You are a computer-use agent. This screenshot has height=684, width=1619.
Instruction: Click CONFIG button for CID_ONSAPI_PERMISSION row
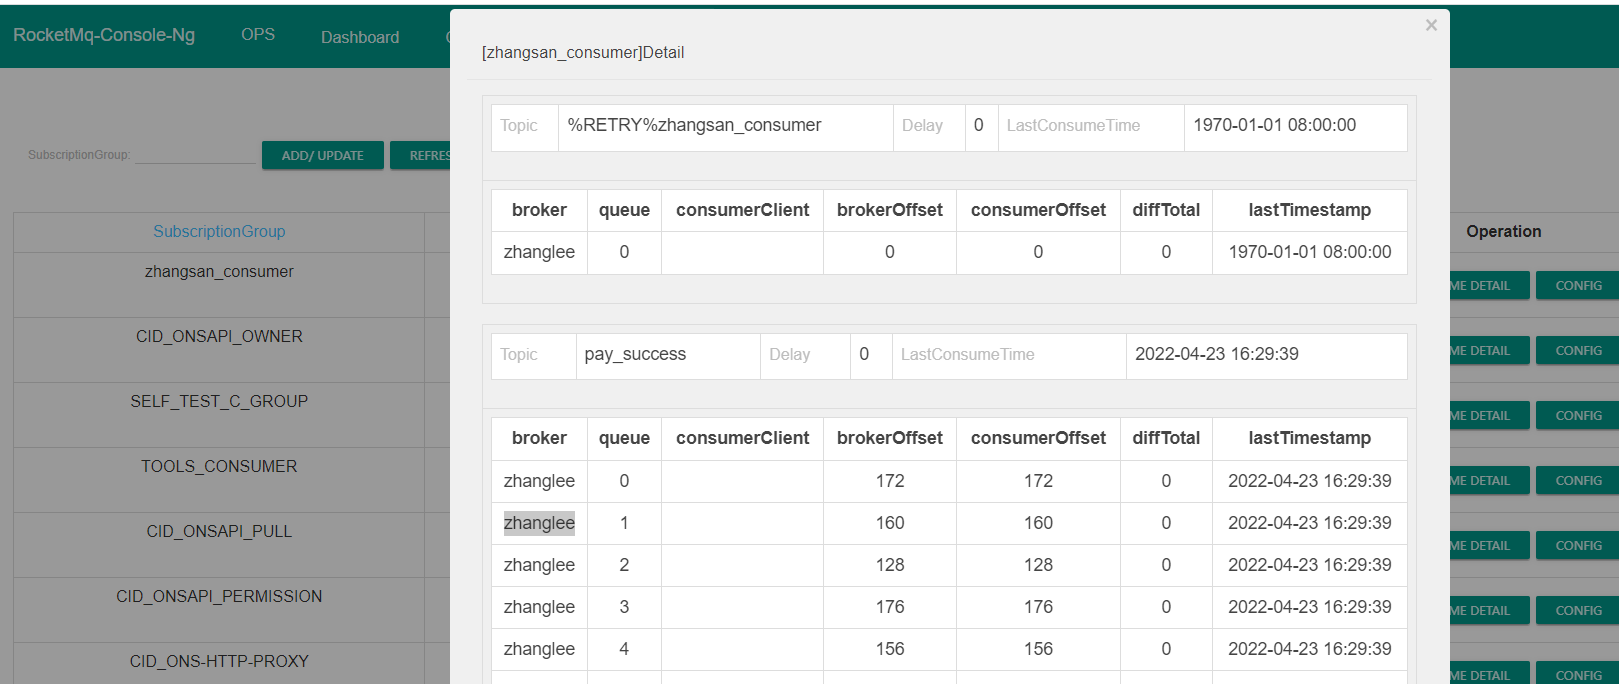point(1578,610)
